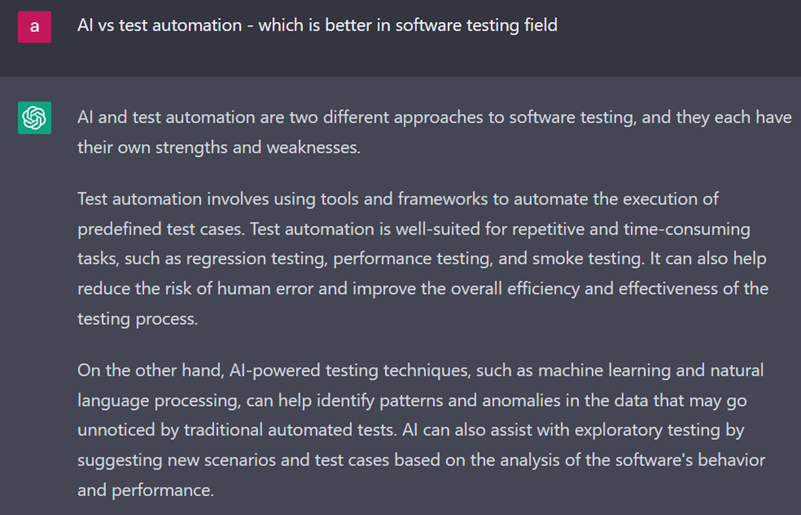Click the phrase "AI-powered testing techniques"

click(349, 370)
